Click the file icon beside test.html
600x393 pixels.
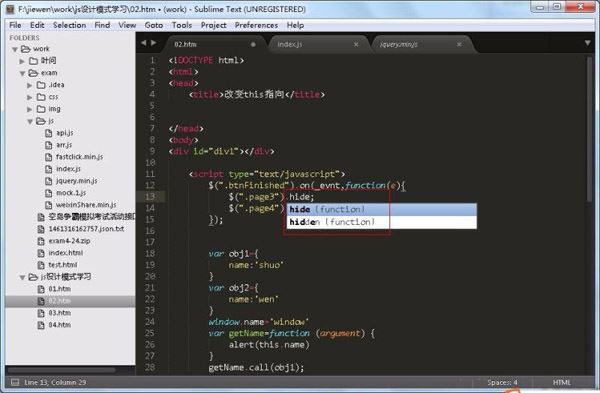41,265
